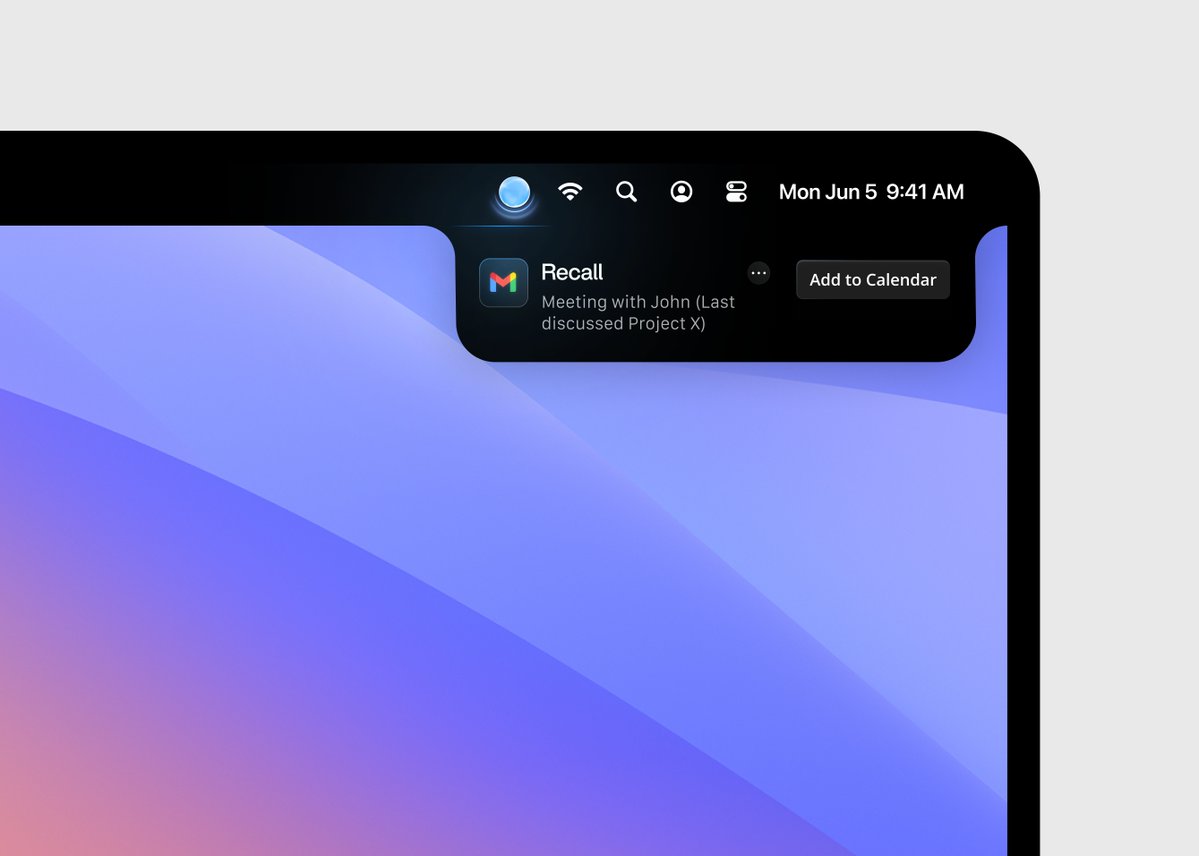Open the glowing blue assistant orb

(514, 193)
